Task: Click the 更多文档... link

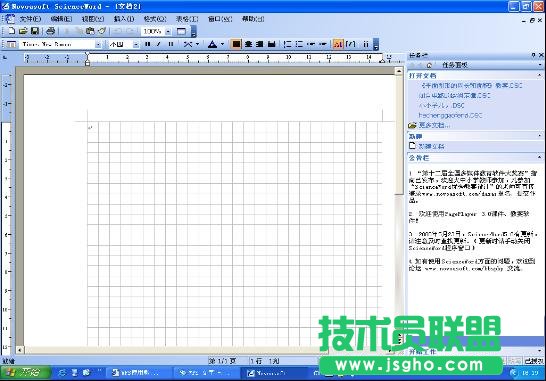Action: [x=434, y=125]
